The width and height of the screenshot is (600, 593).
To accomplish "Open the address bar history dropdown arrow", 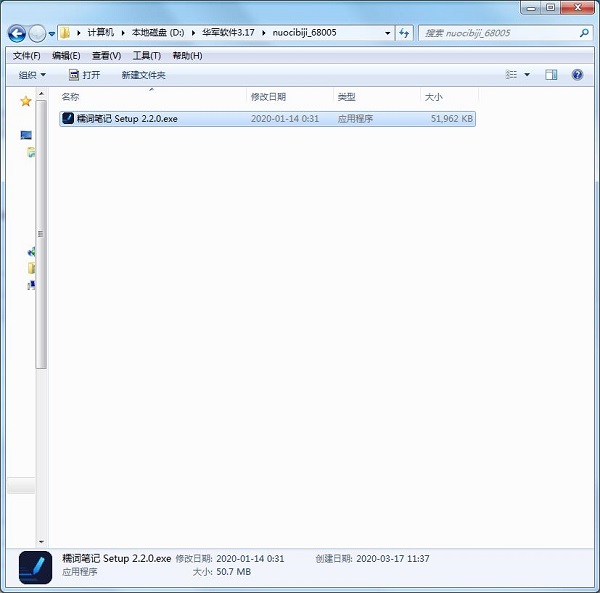I will click(387, 33).
